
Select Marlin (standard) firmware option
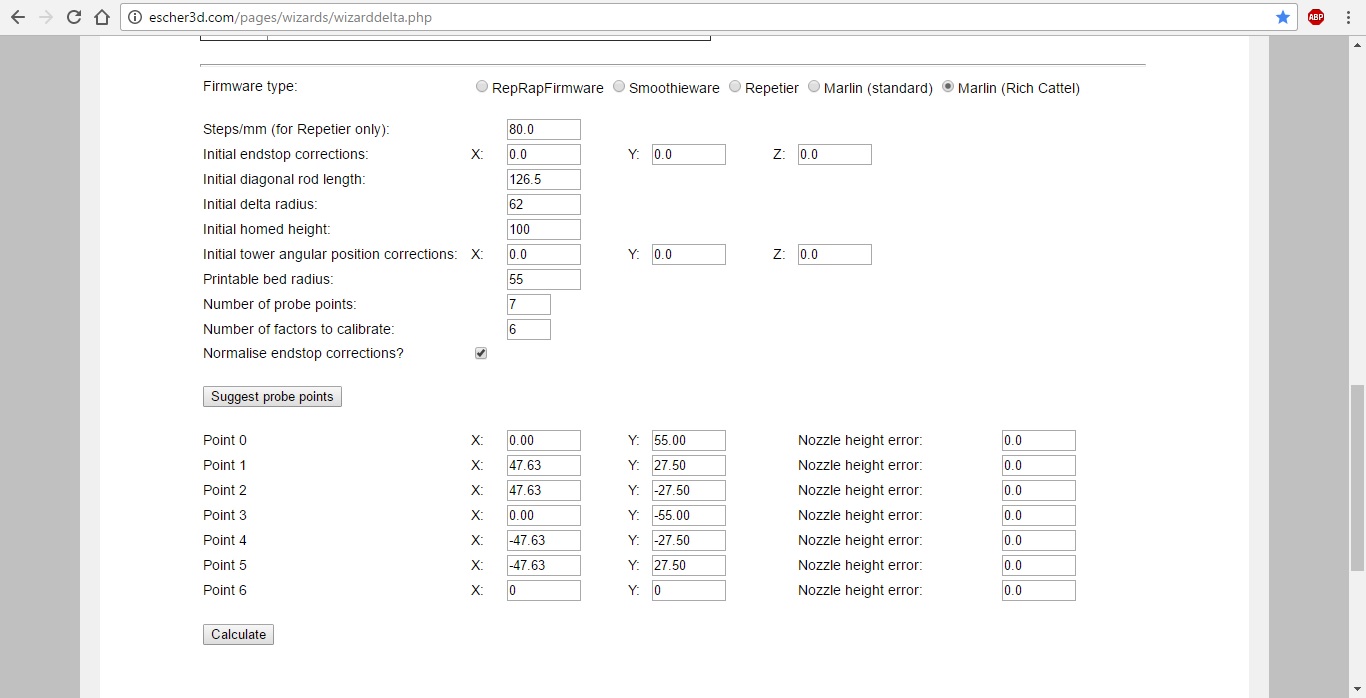[814, 87]
